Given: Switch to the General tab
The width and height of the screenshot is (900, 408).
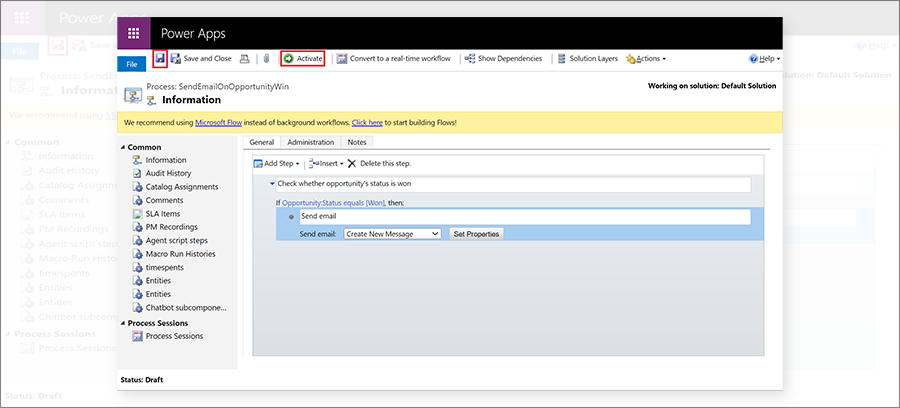Looking at the screenshot, I should (262, 142).
